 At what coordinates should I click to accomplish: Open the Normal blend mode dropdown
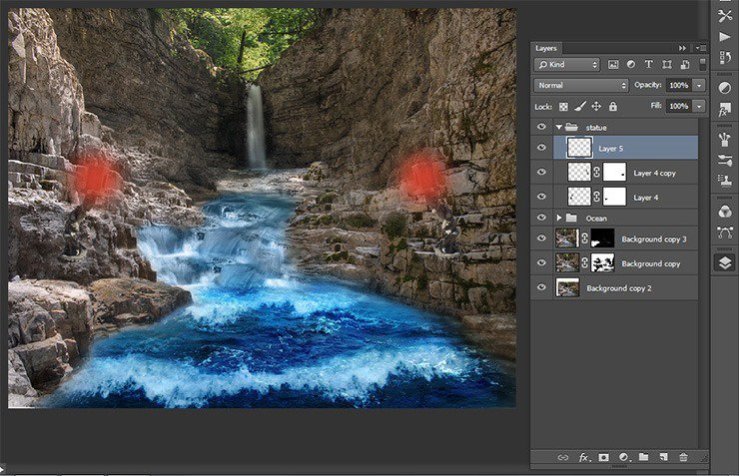(581, 85)
